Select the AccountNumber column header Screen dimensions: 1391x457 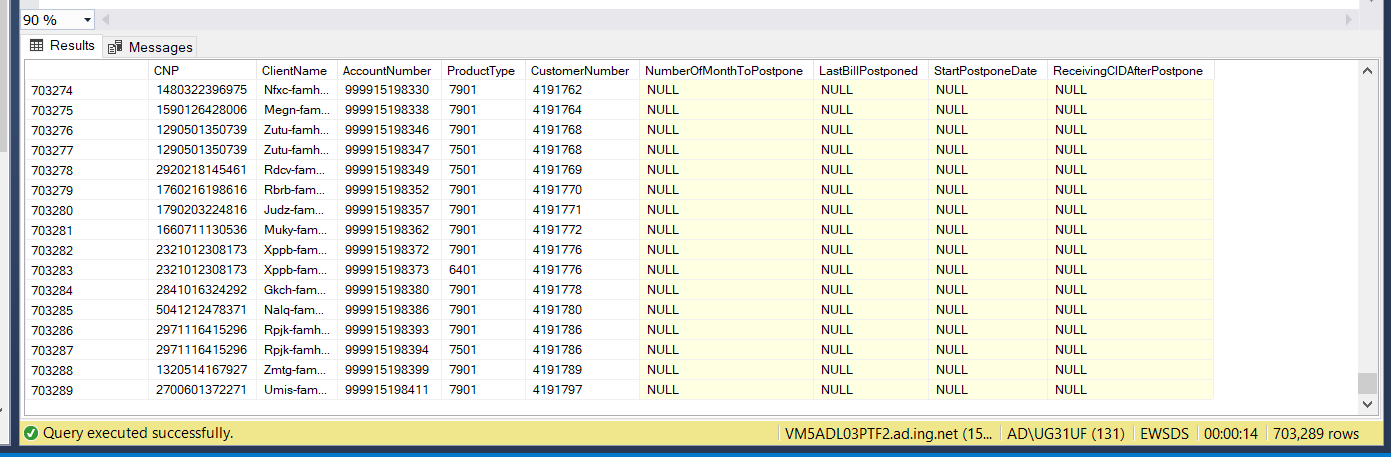point(387,71)
